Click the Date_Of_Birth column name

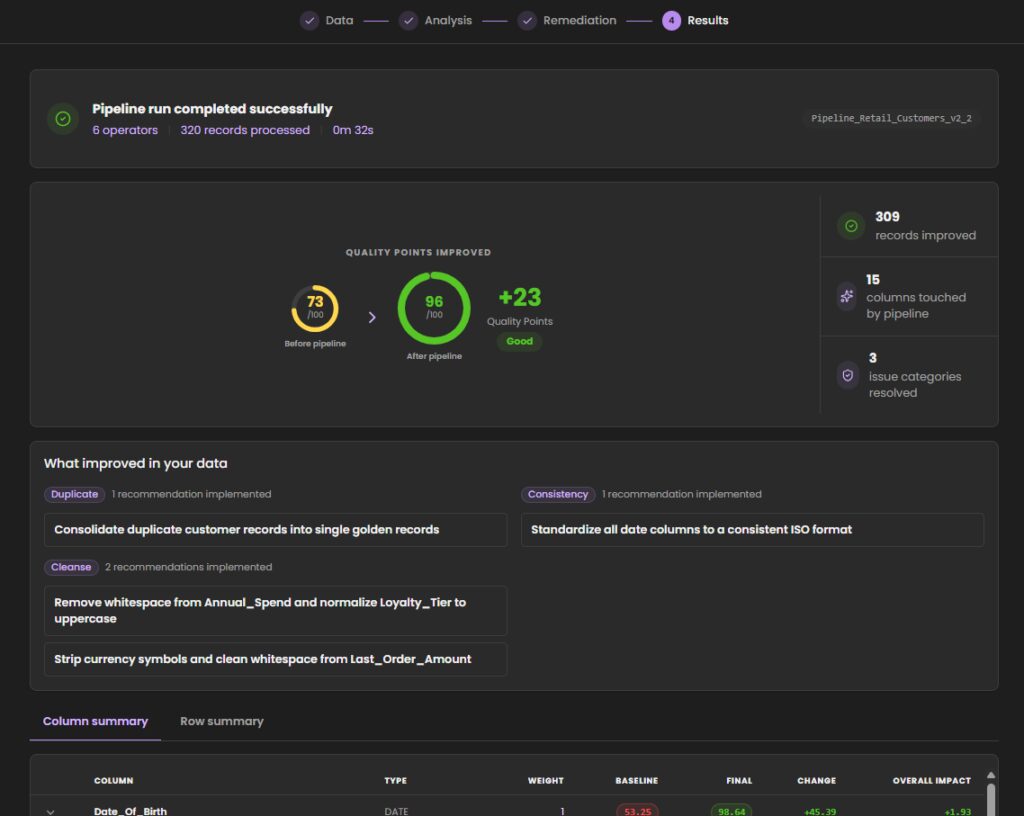[131, 811]
